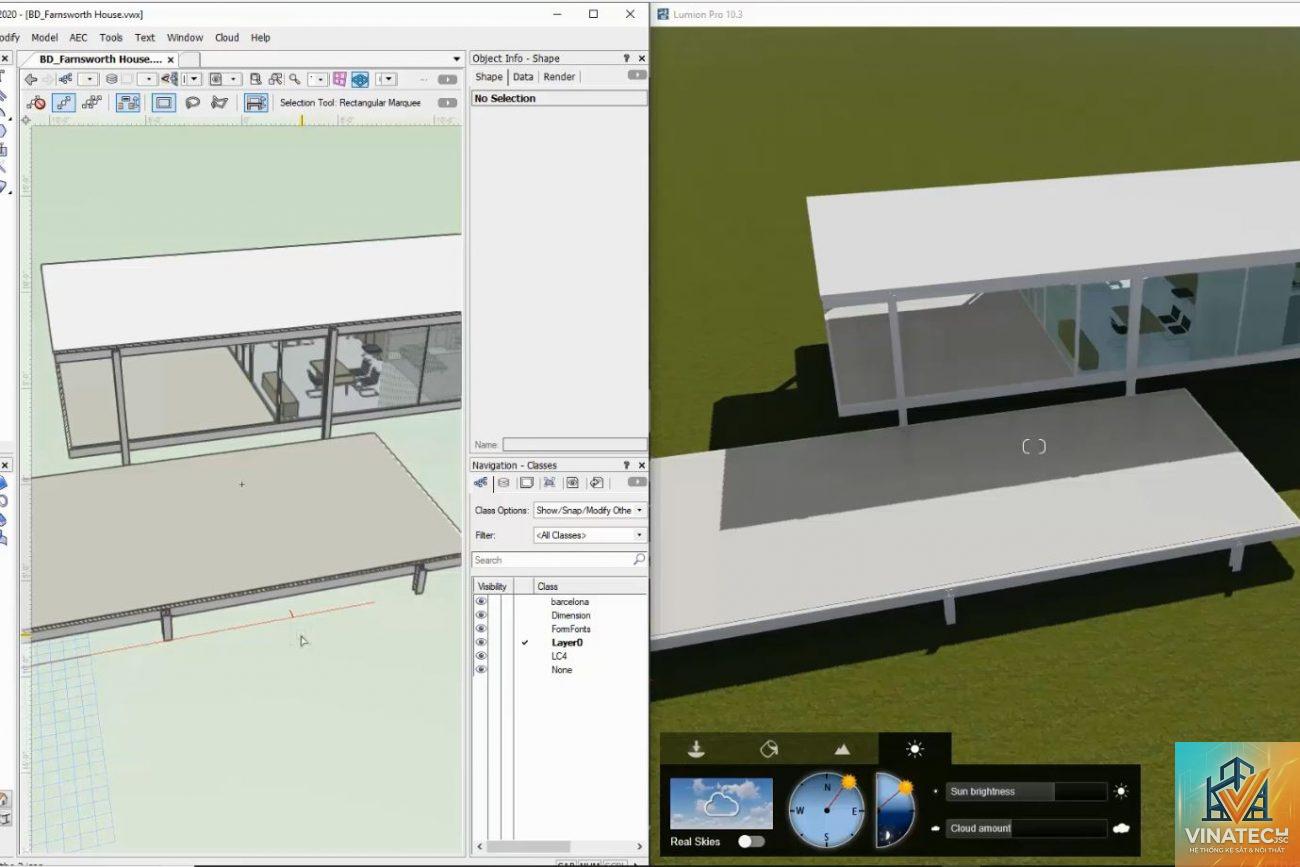Adjust the Cloud amount slider
1300x867 pixels.
tap(1027, 828)
